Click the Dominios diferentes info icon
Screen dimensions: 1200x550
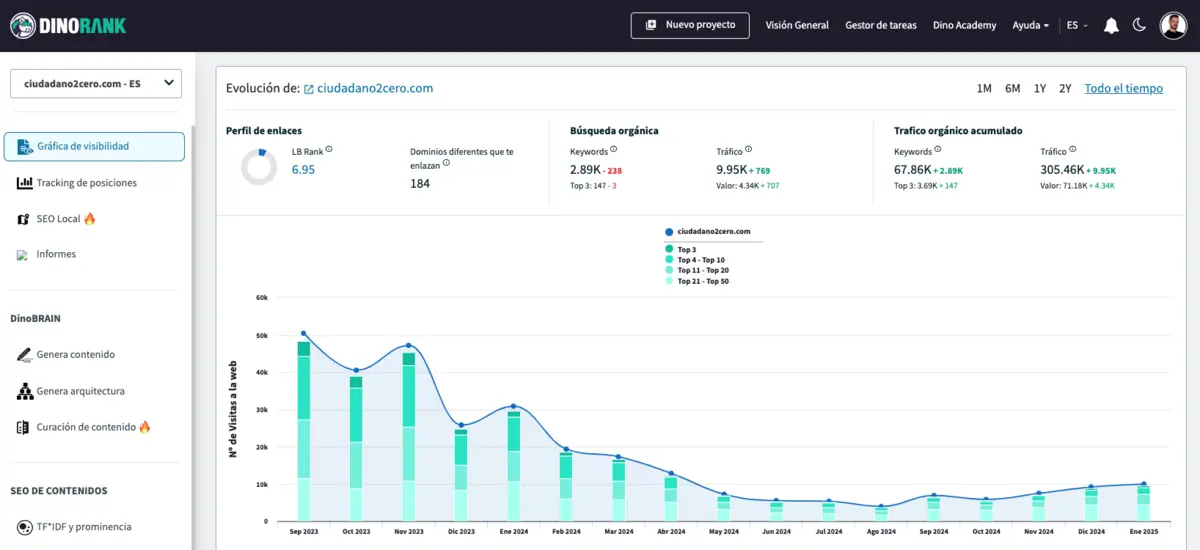tap(446, 162)
